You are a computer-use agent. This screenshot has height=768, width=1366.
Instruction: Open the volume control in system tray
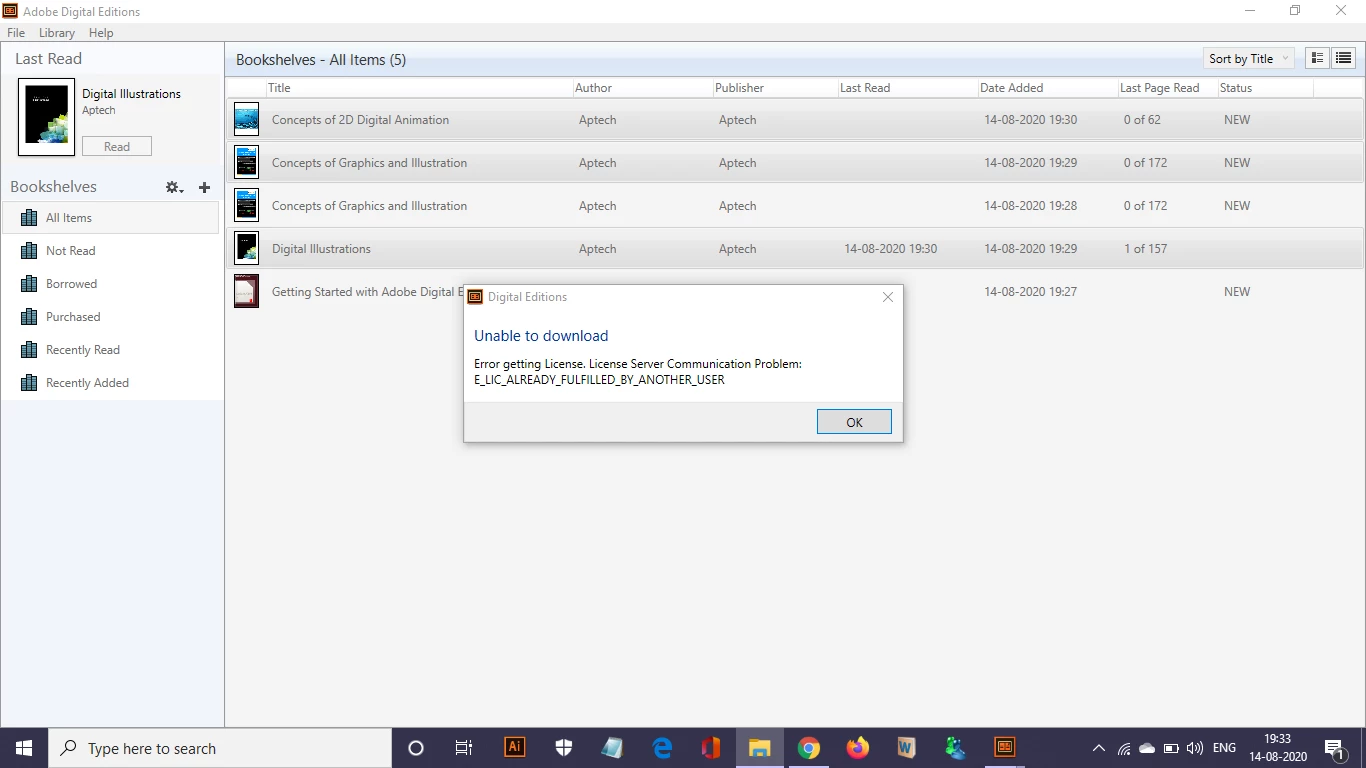(x=1195, y=749)
